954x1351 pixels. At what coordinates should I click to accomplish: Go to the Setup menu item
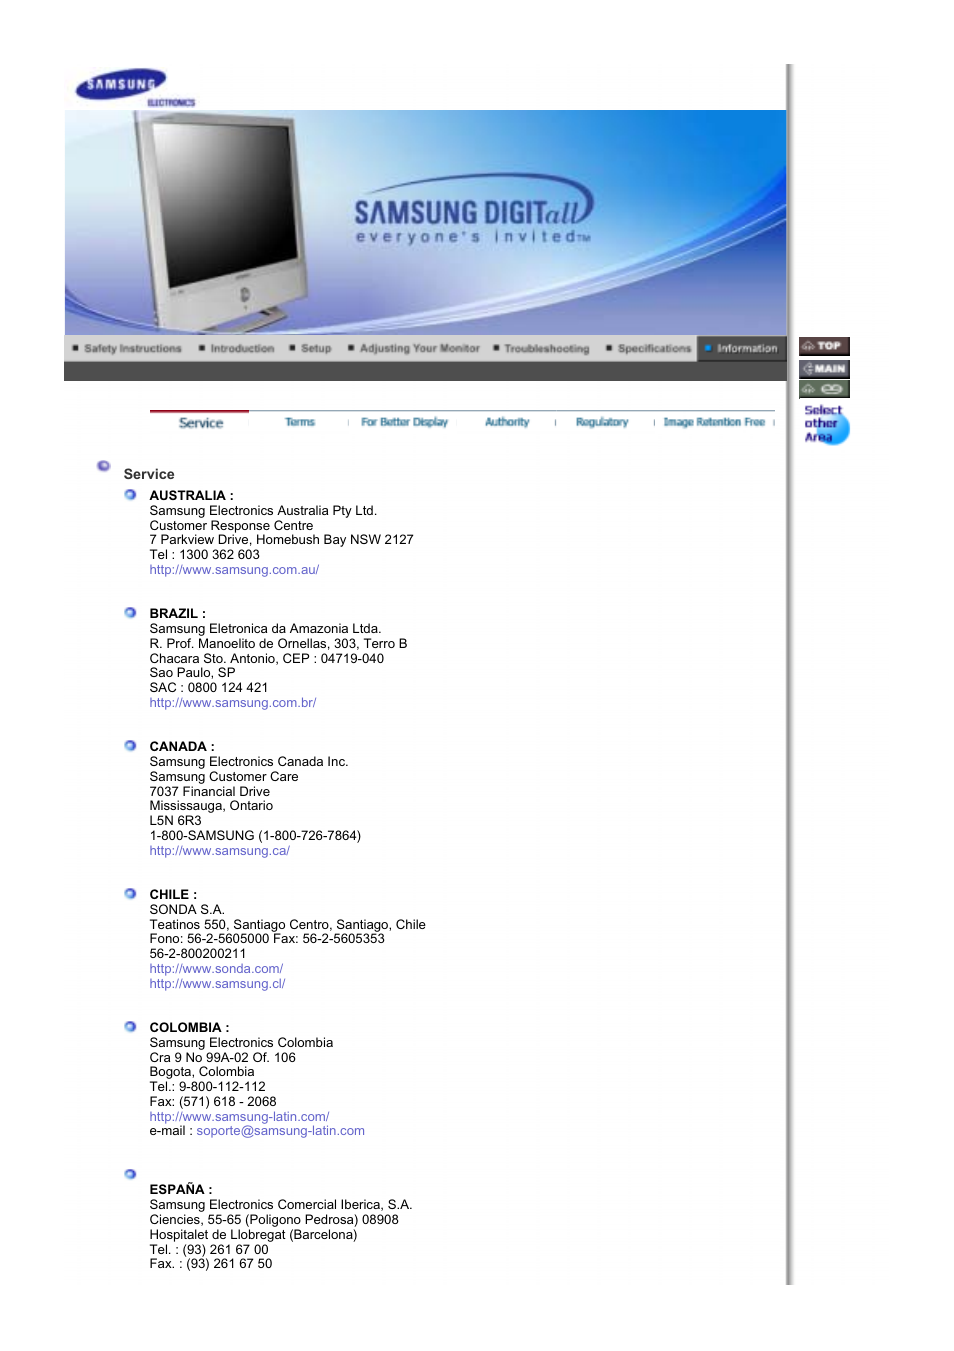pos(310,348)
